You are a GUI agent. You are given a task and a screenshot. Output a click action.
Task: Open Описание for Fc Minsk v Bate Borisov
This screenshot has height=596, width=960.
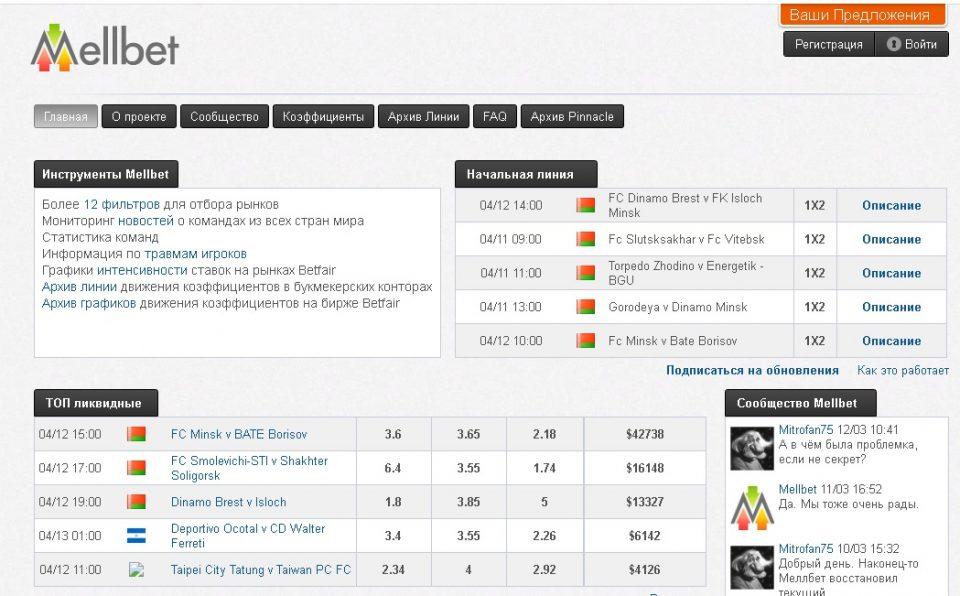click(891, 341)
